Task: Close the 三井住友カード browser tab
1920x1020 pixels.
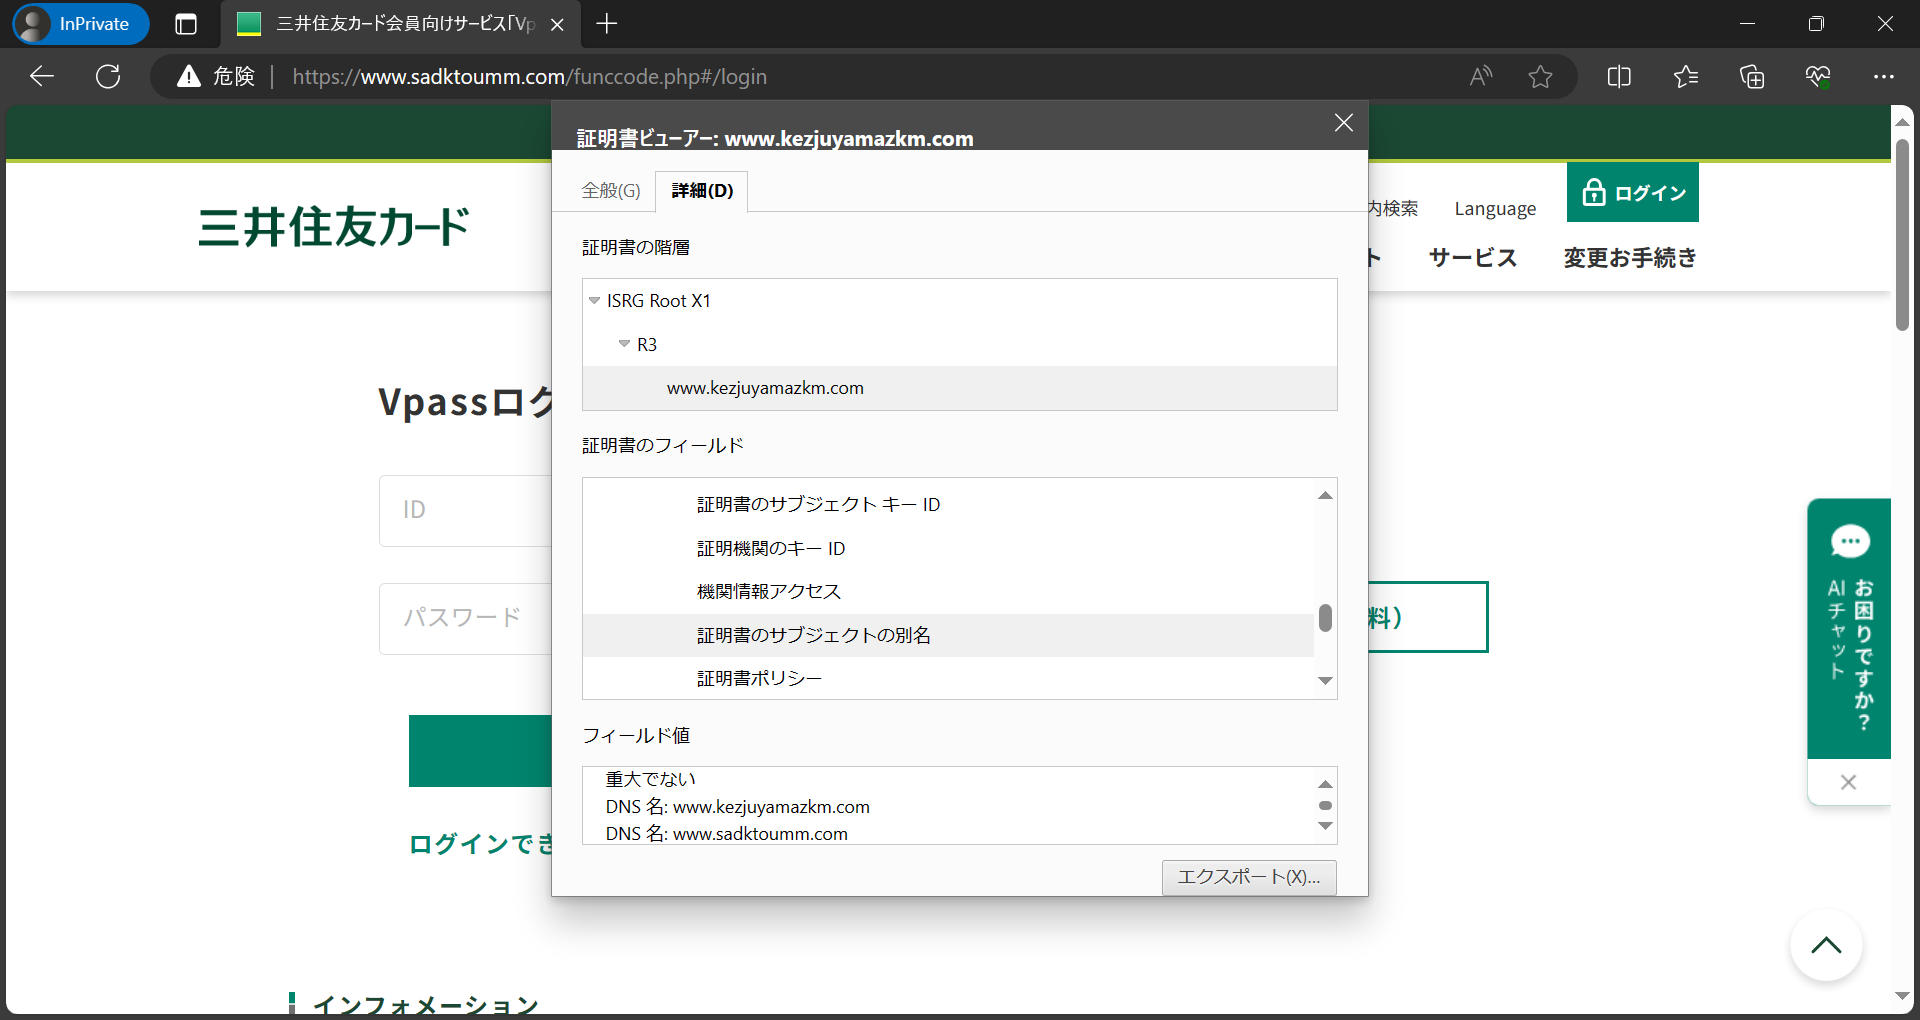Action: [x=557, y=24]
